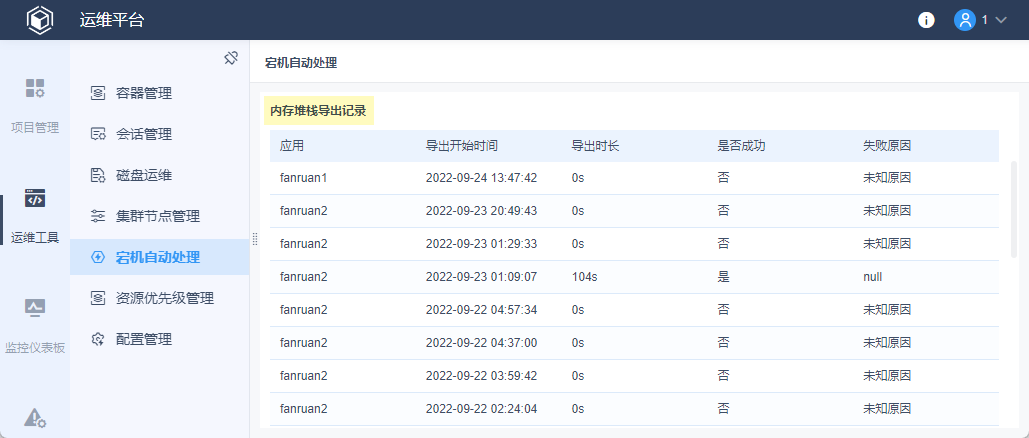The width and height of the screenshot is (1029, 438).
Task: Click the number 1 beside avatar
Action: (x=984, y=20)
